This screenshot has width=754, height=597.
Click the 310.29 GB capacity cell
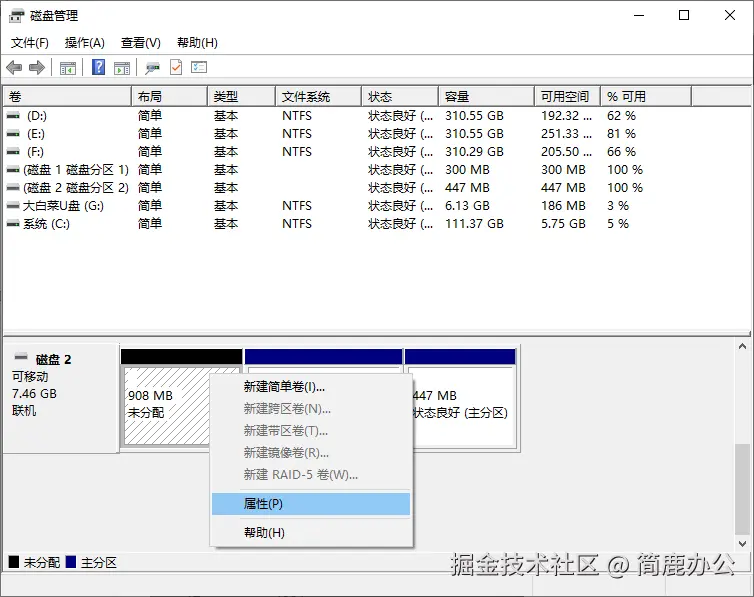coord(474,152)
